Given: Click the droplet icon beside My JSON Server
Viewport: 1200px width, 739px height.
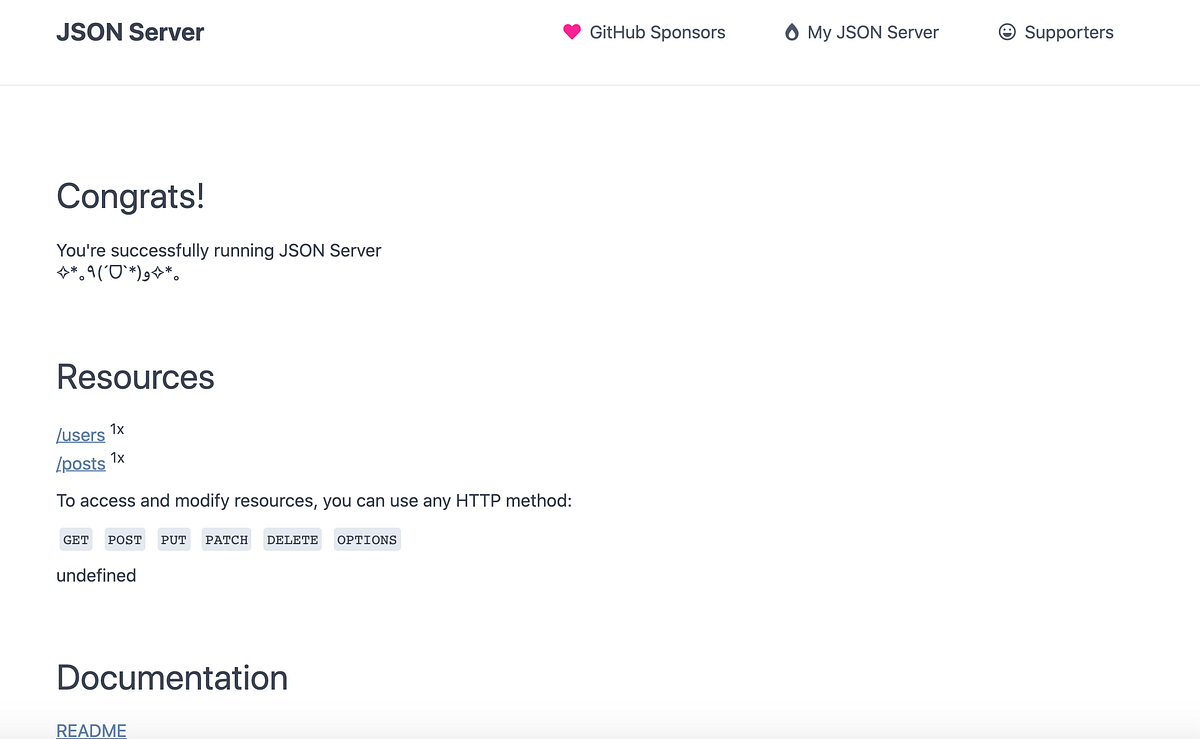Looking at the screenshot, I should click(x=791, y=32).
